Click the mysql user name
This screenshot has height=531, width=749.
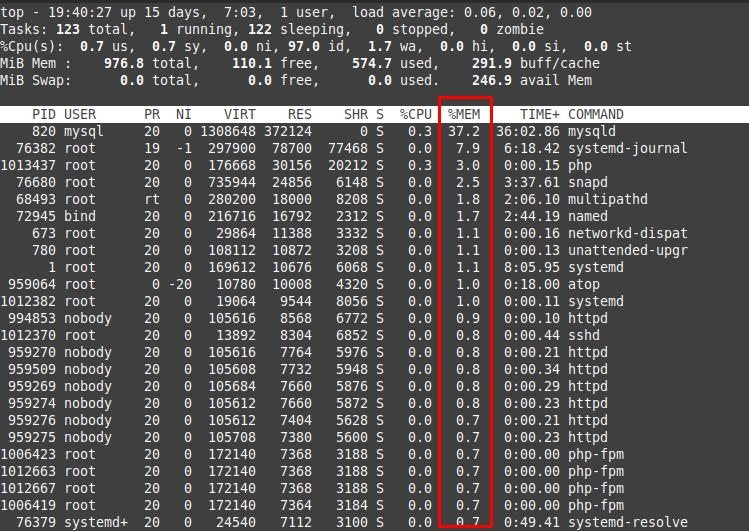84,131
